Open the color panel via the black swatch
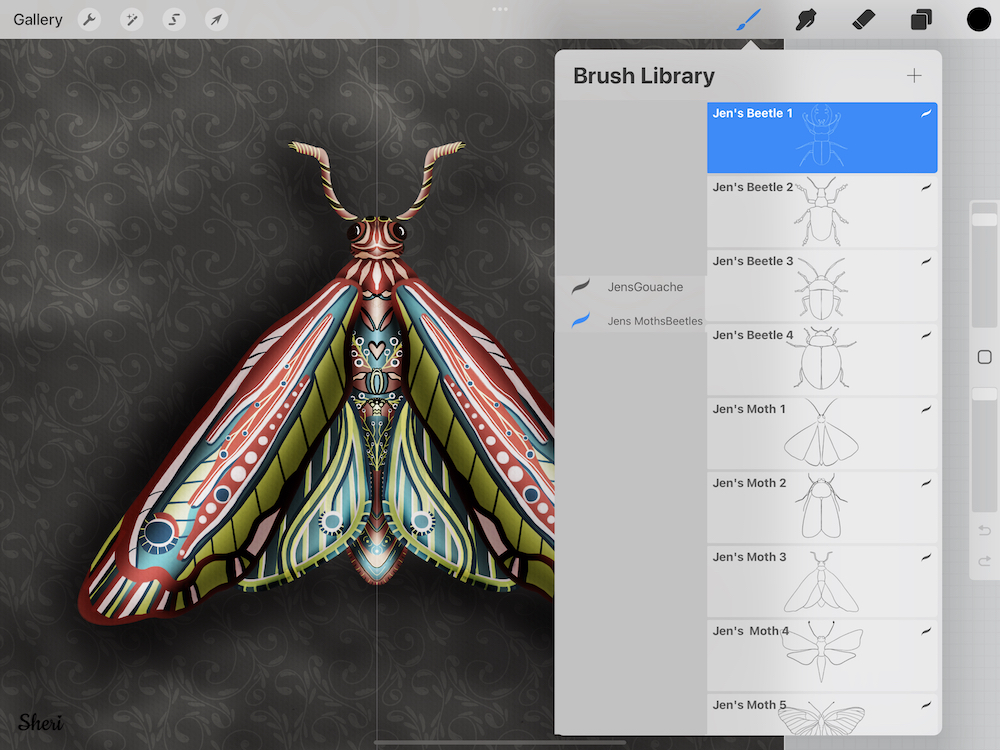This screenshot has width=1000, height=750. pyautogui.click(x=978, y=18)
